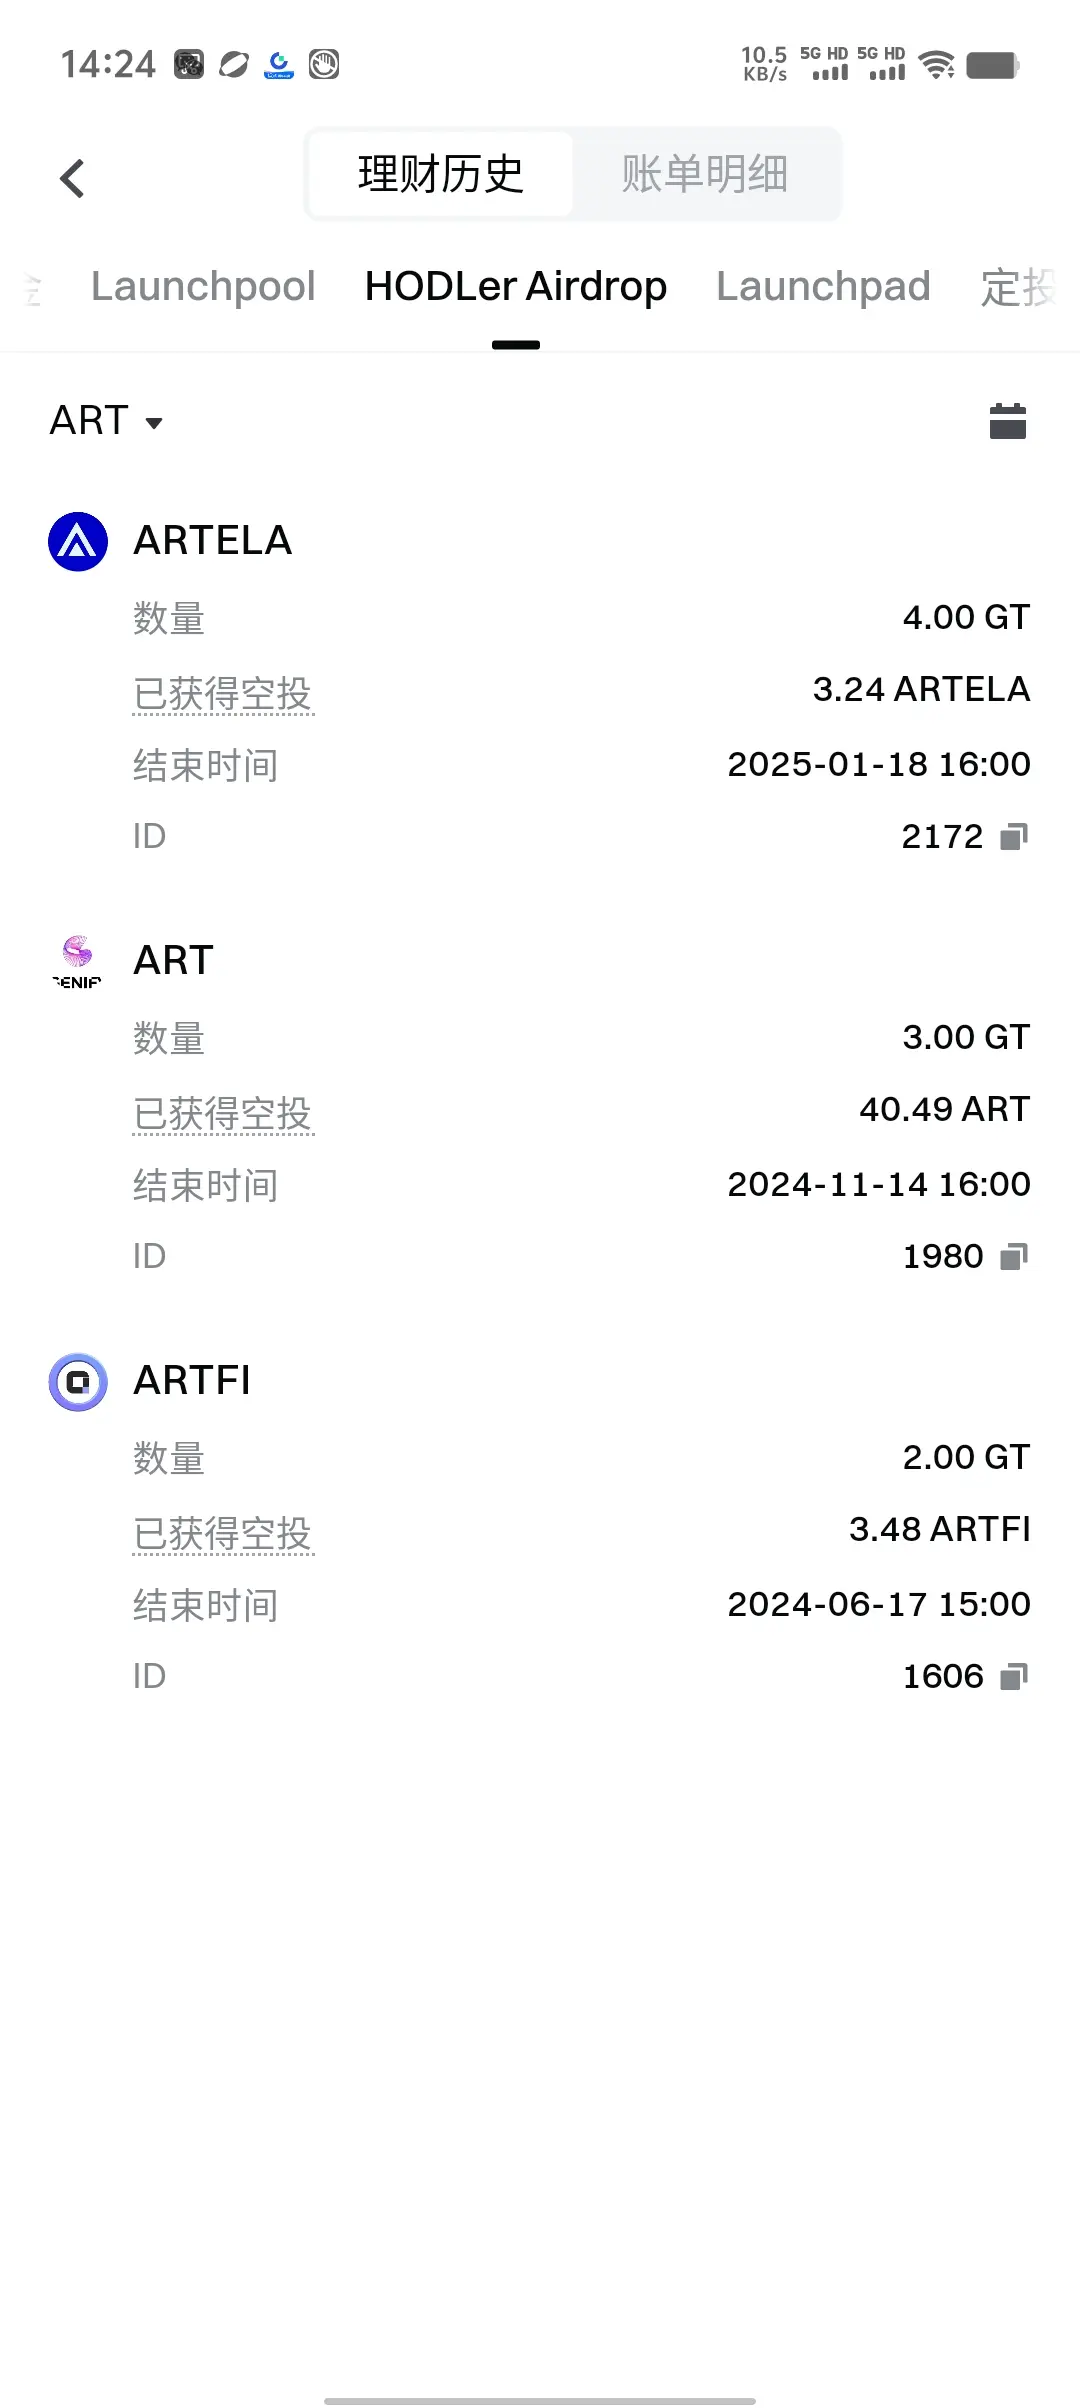This screenshot has height=2408, width=1080.
Task: Tap the Wi-Fi status bar icon
Action: pyautogui.click(x=936, y=65)
